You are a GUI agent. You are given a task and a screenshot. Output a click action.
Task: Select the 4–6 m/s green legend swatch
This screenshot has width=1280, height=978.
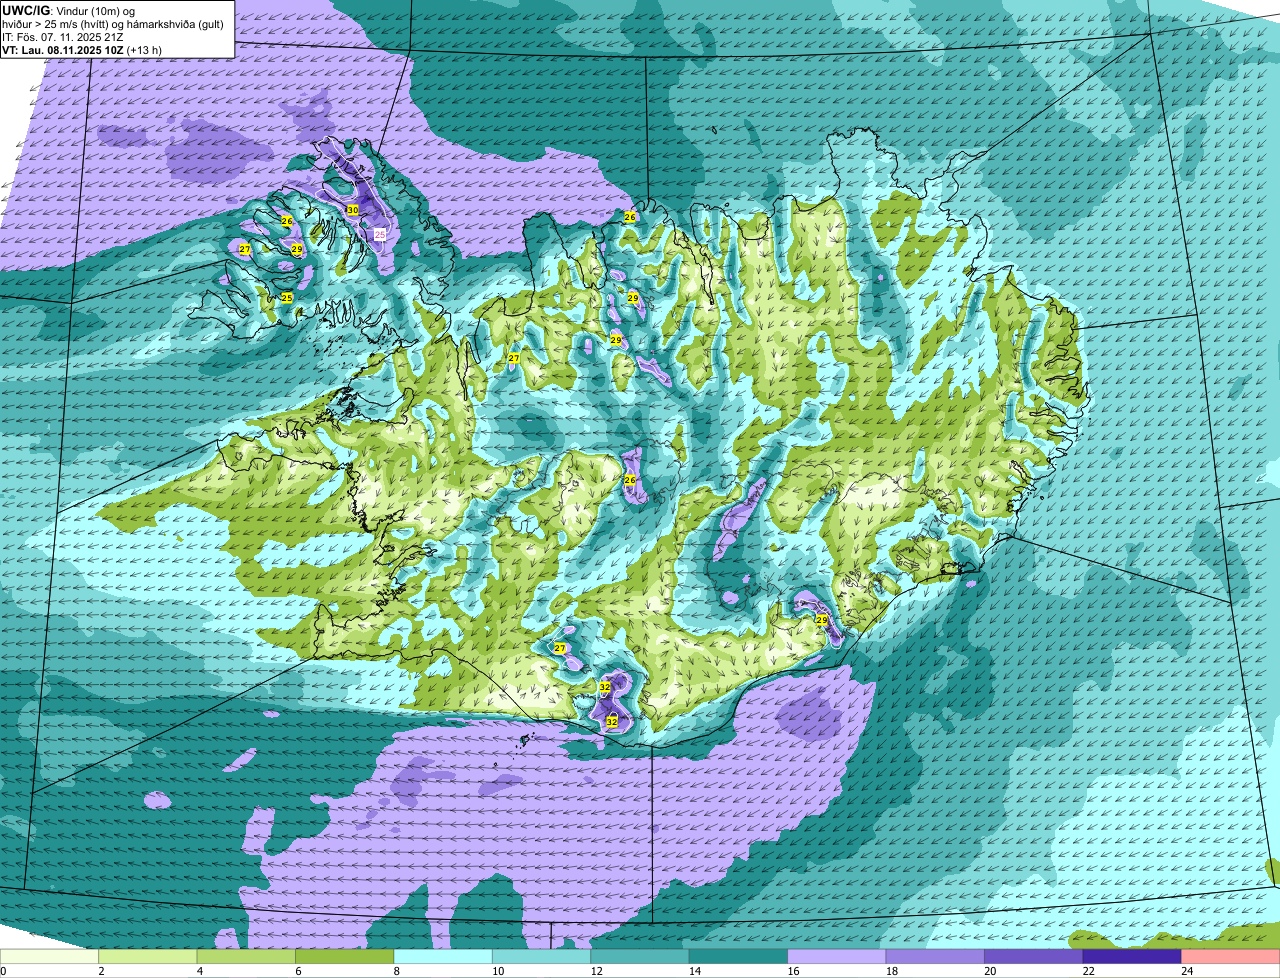247,957
